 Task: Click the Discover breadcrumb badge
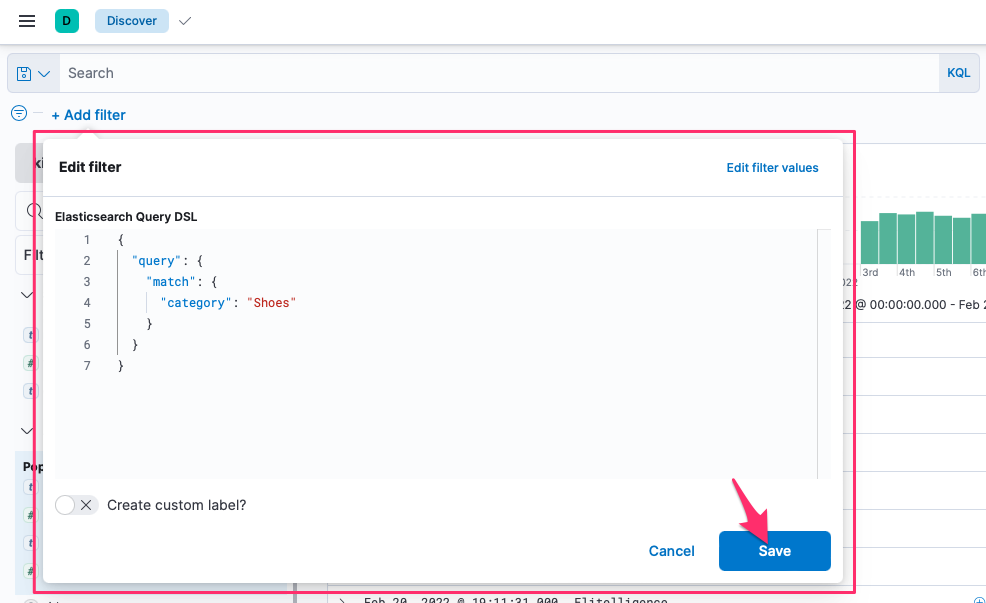pos(132,21)
